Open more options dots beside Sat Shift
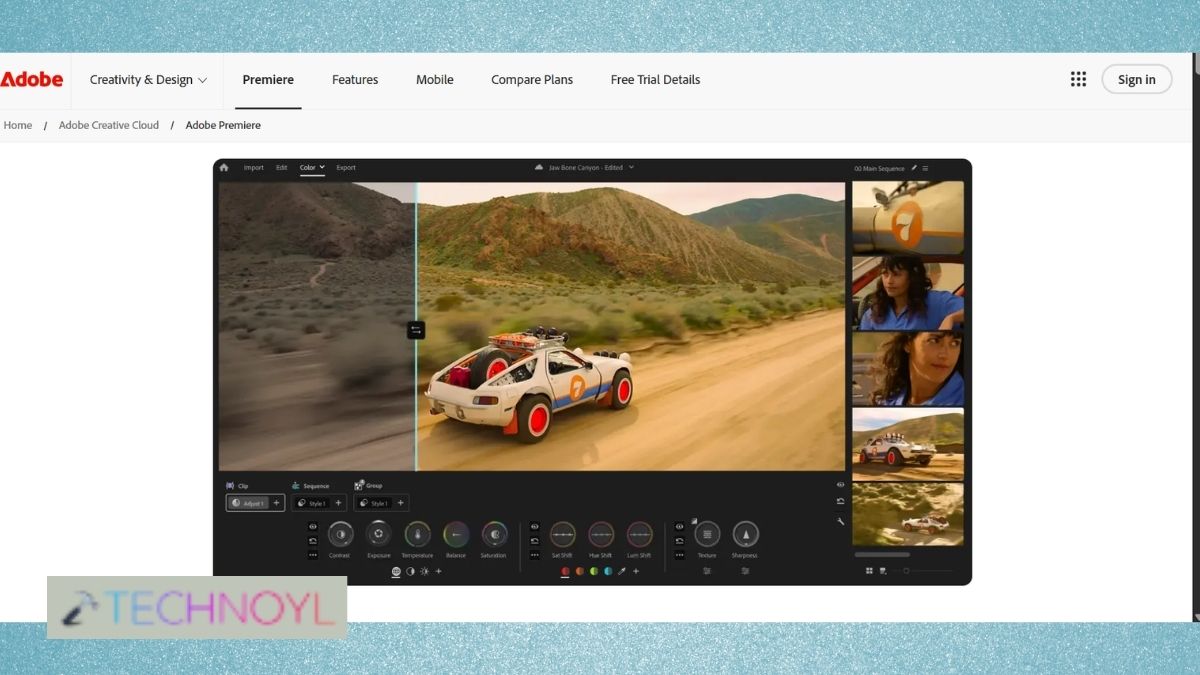Screen dimensions: 1200x675 pos(535,554)
